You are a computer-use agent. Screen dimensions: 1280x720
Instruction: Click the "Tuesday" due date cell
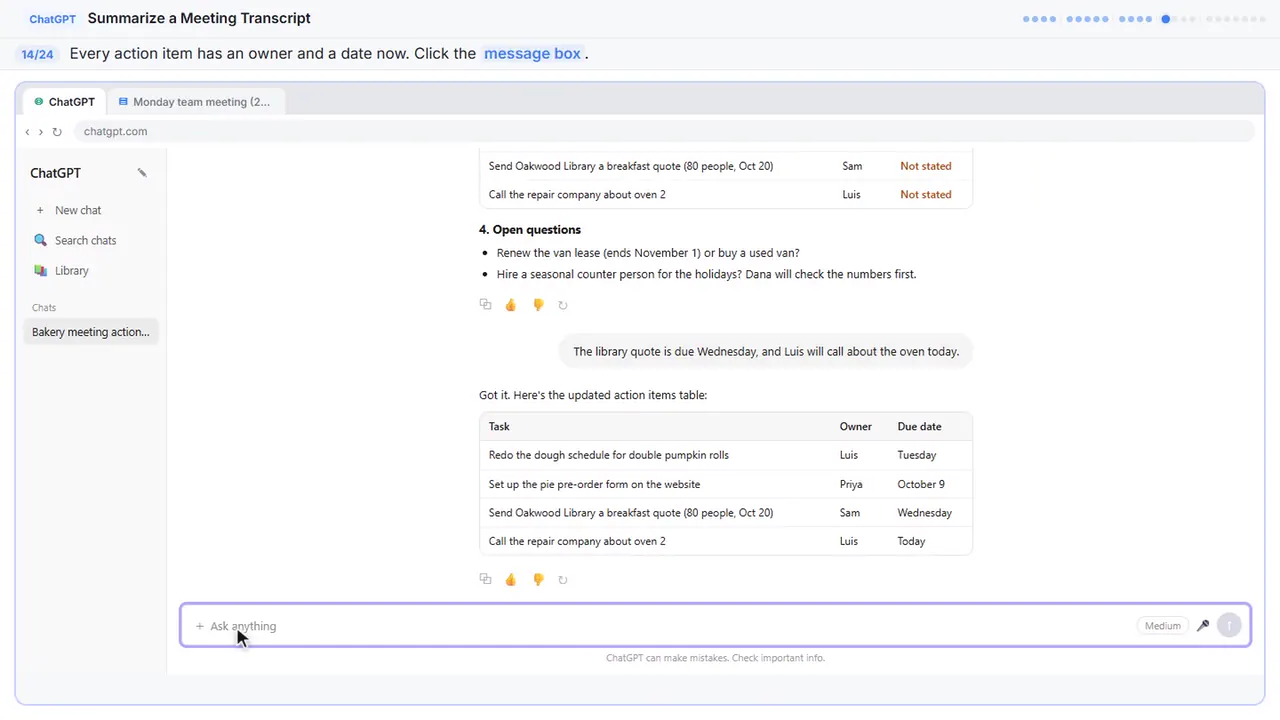[x=917, y=455]
